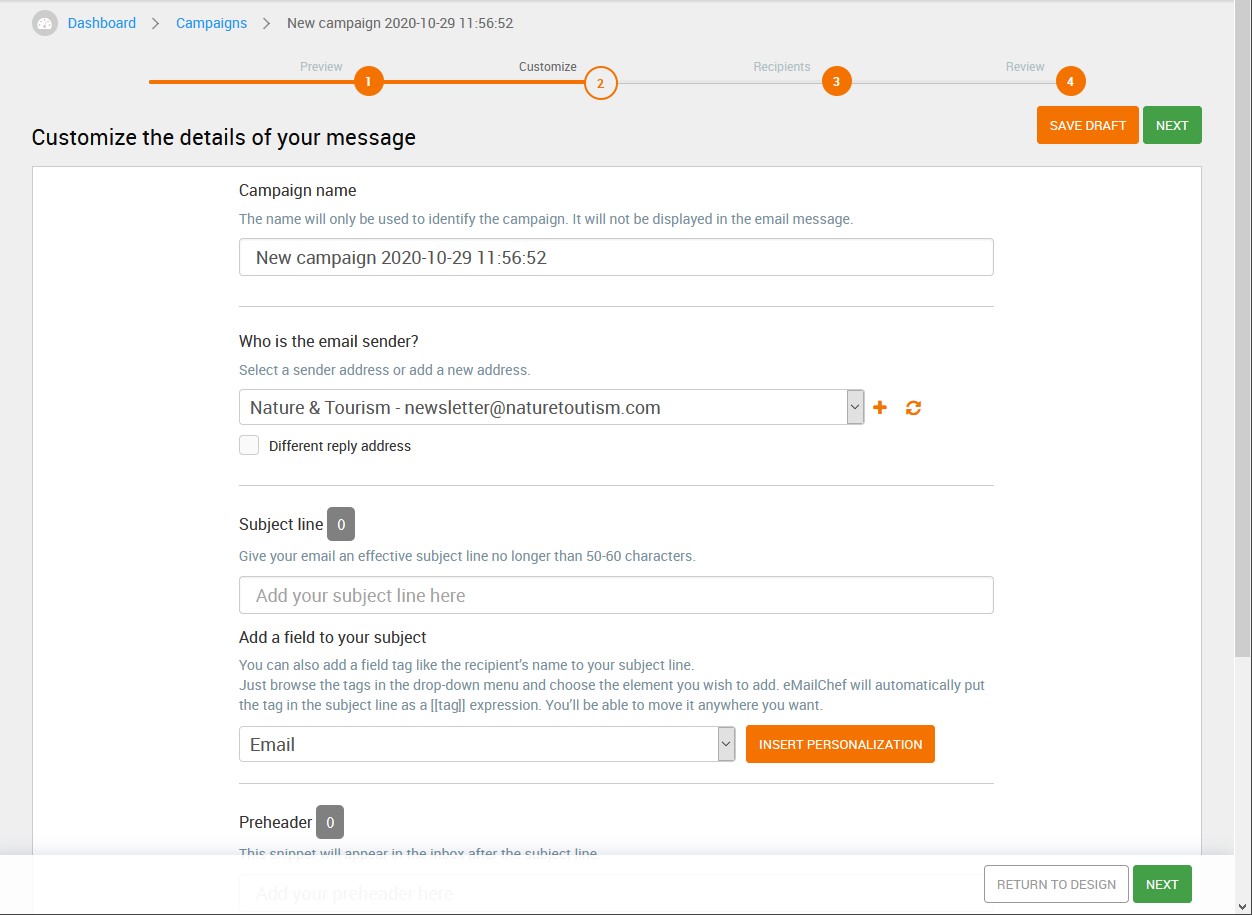
Task: Open step 4 Review circle
Action: [x=1070, y=82]
